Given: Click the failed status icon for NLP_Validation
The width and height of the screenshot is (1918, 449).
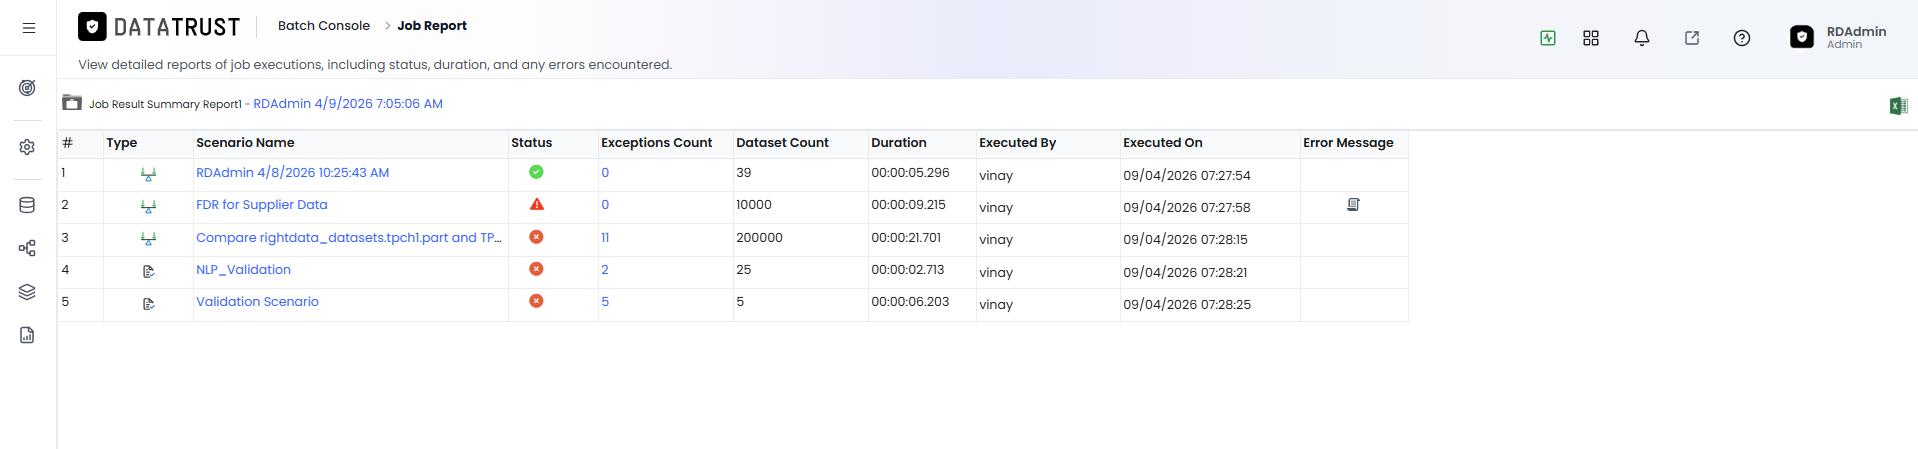Looking at the screenshot, I should (536, 269).
